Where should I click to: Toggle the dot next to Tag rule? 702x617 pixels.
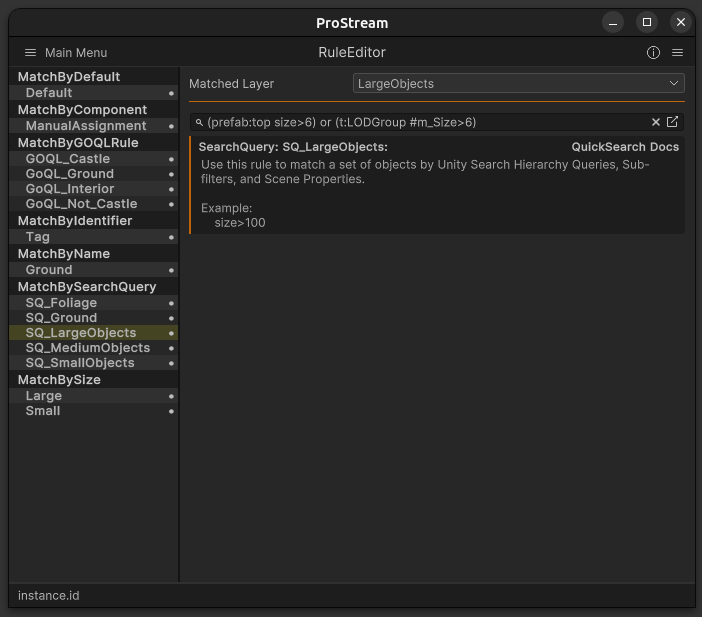coord(171,237)
